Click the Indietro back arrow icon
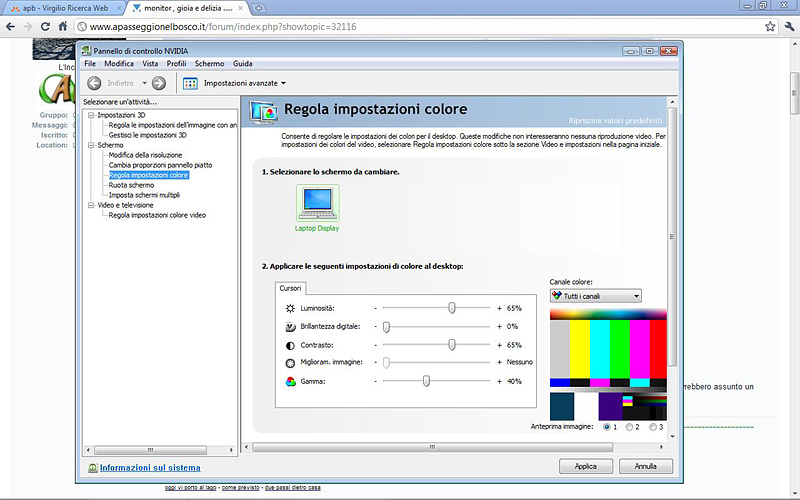This screenshot has height=500, width=800. (94, 83)
